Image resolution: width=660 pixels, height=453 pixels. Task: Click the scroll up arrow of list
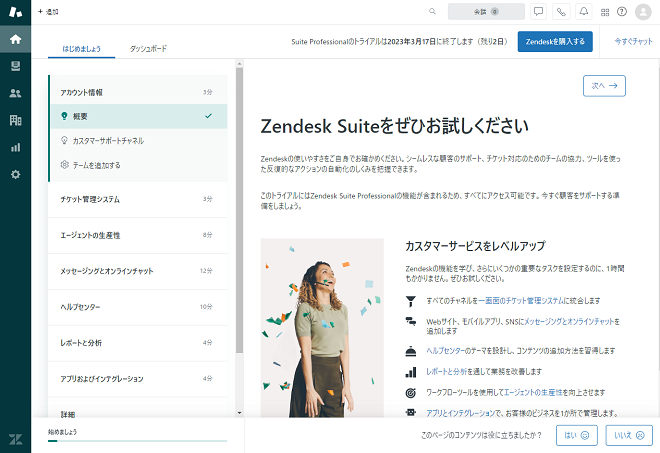coord(240,64)
